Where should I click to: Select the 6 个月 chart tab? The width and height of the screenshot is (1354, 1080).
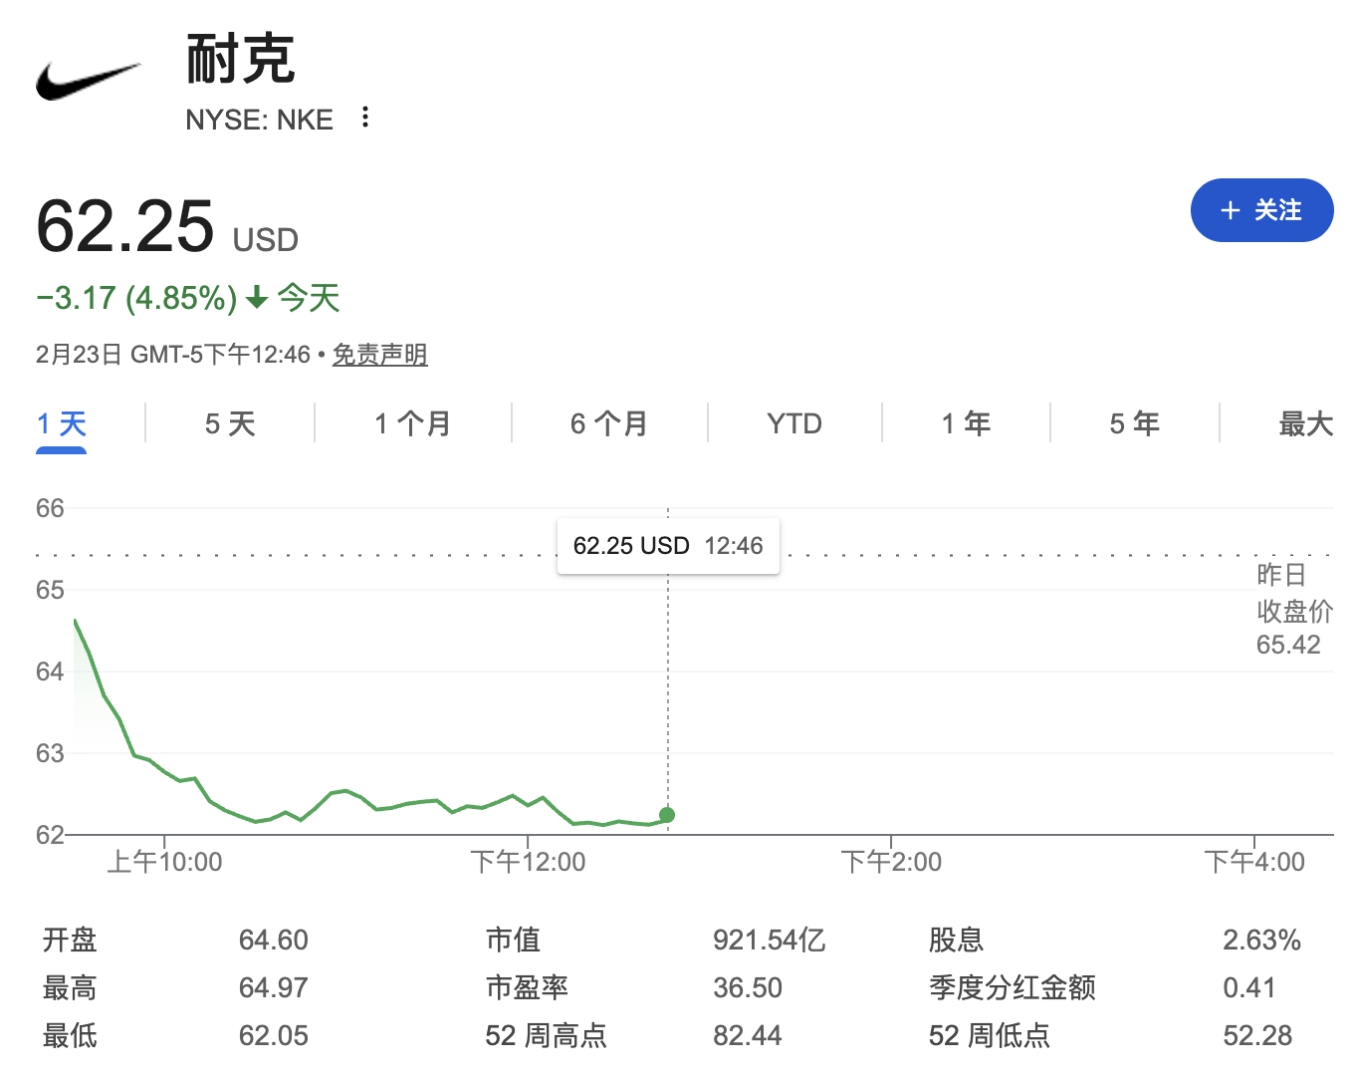pyautogui.click(x=608, y=424)
